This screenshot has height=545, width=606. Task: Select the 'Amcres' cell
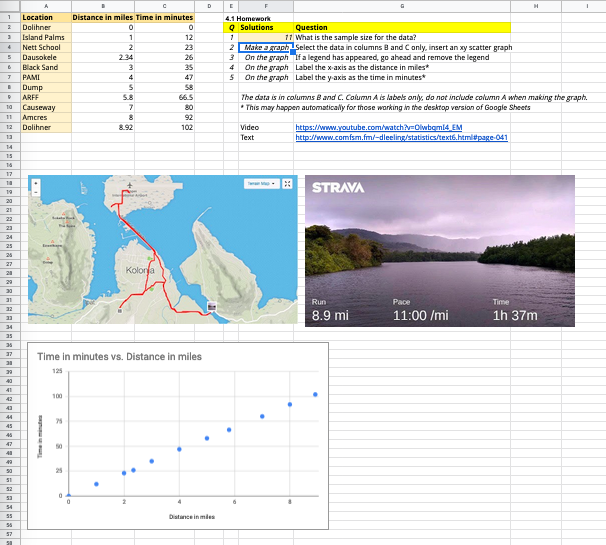click(x=46, y=118)
